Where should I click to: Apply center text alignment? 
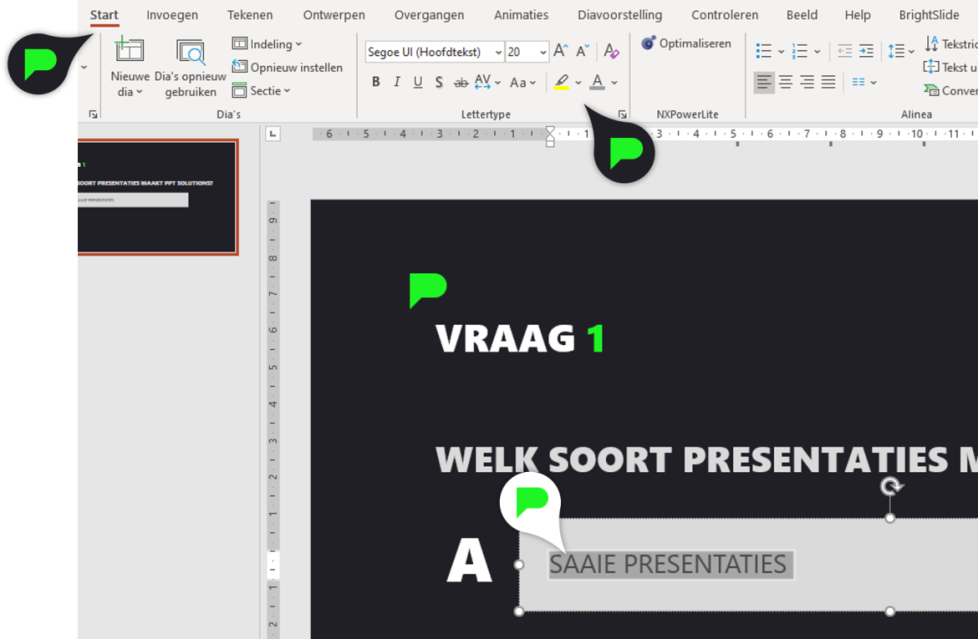coord(786,82)
